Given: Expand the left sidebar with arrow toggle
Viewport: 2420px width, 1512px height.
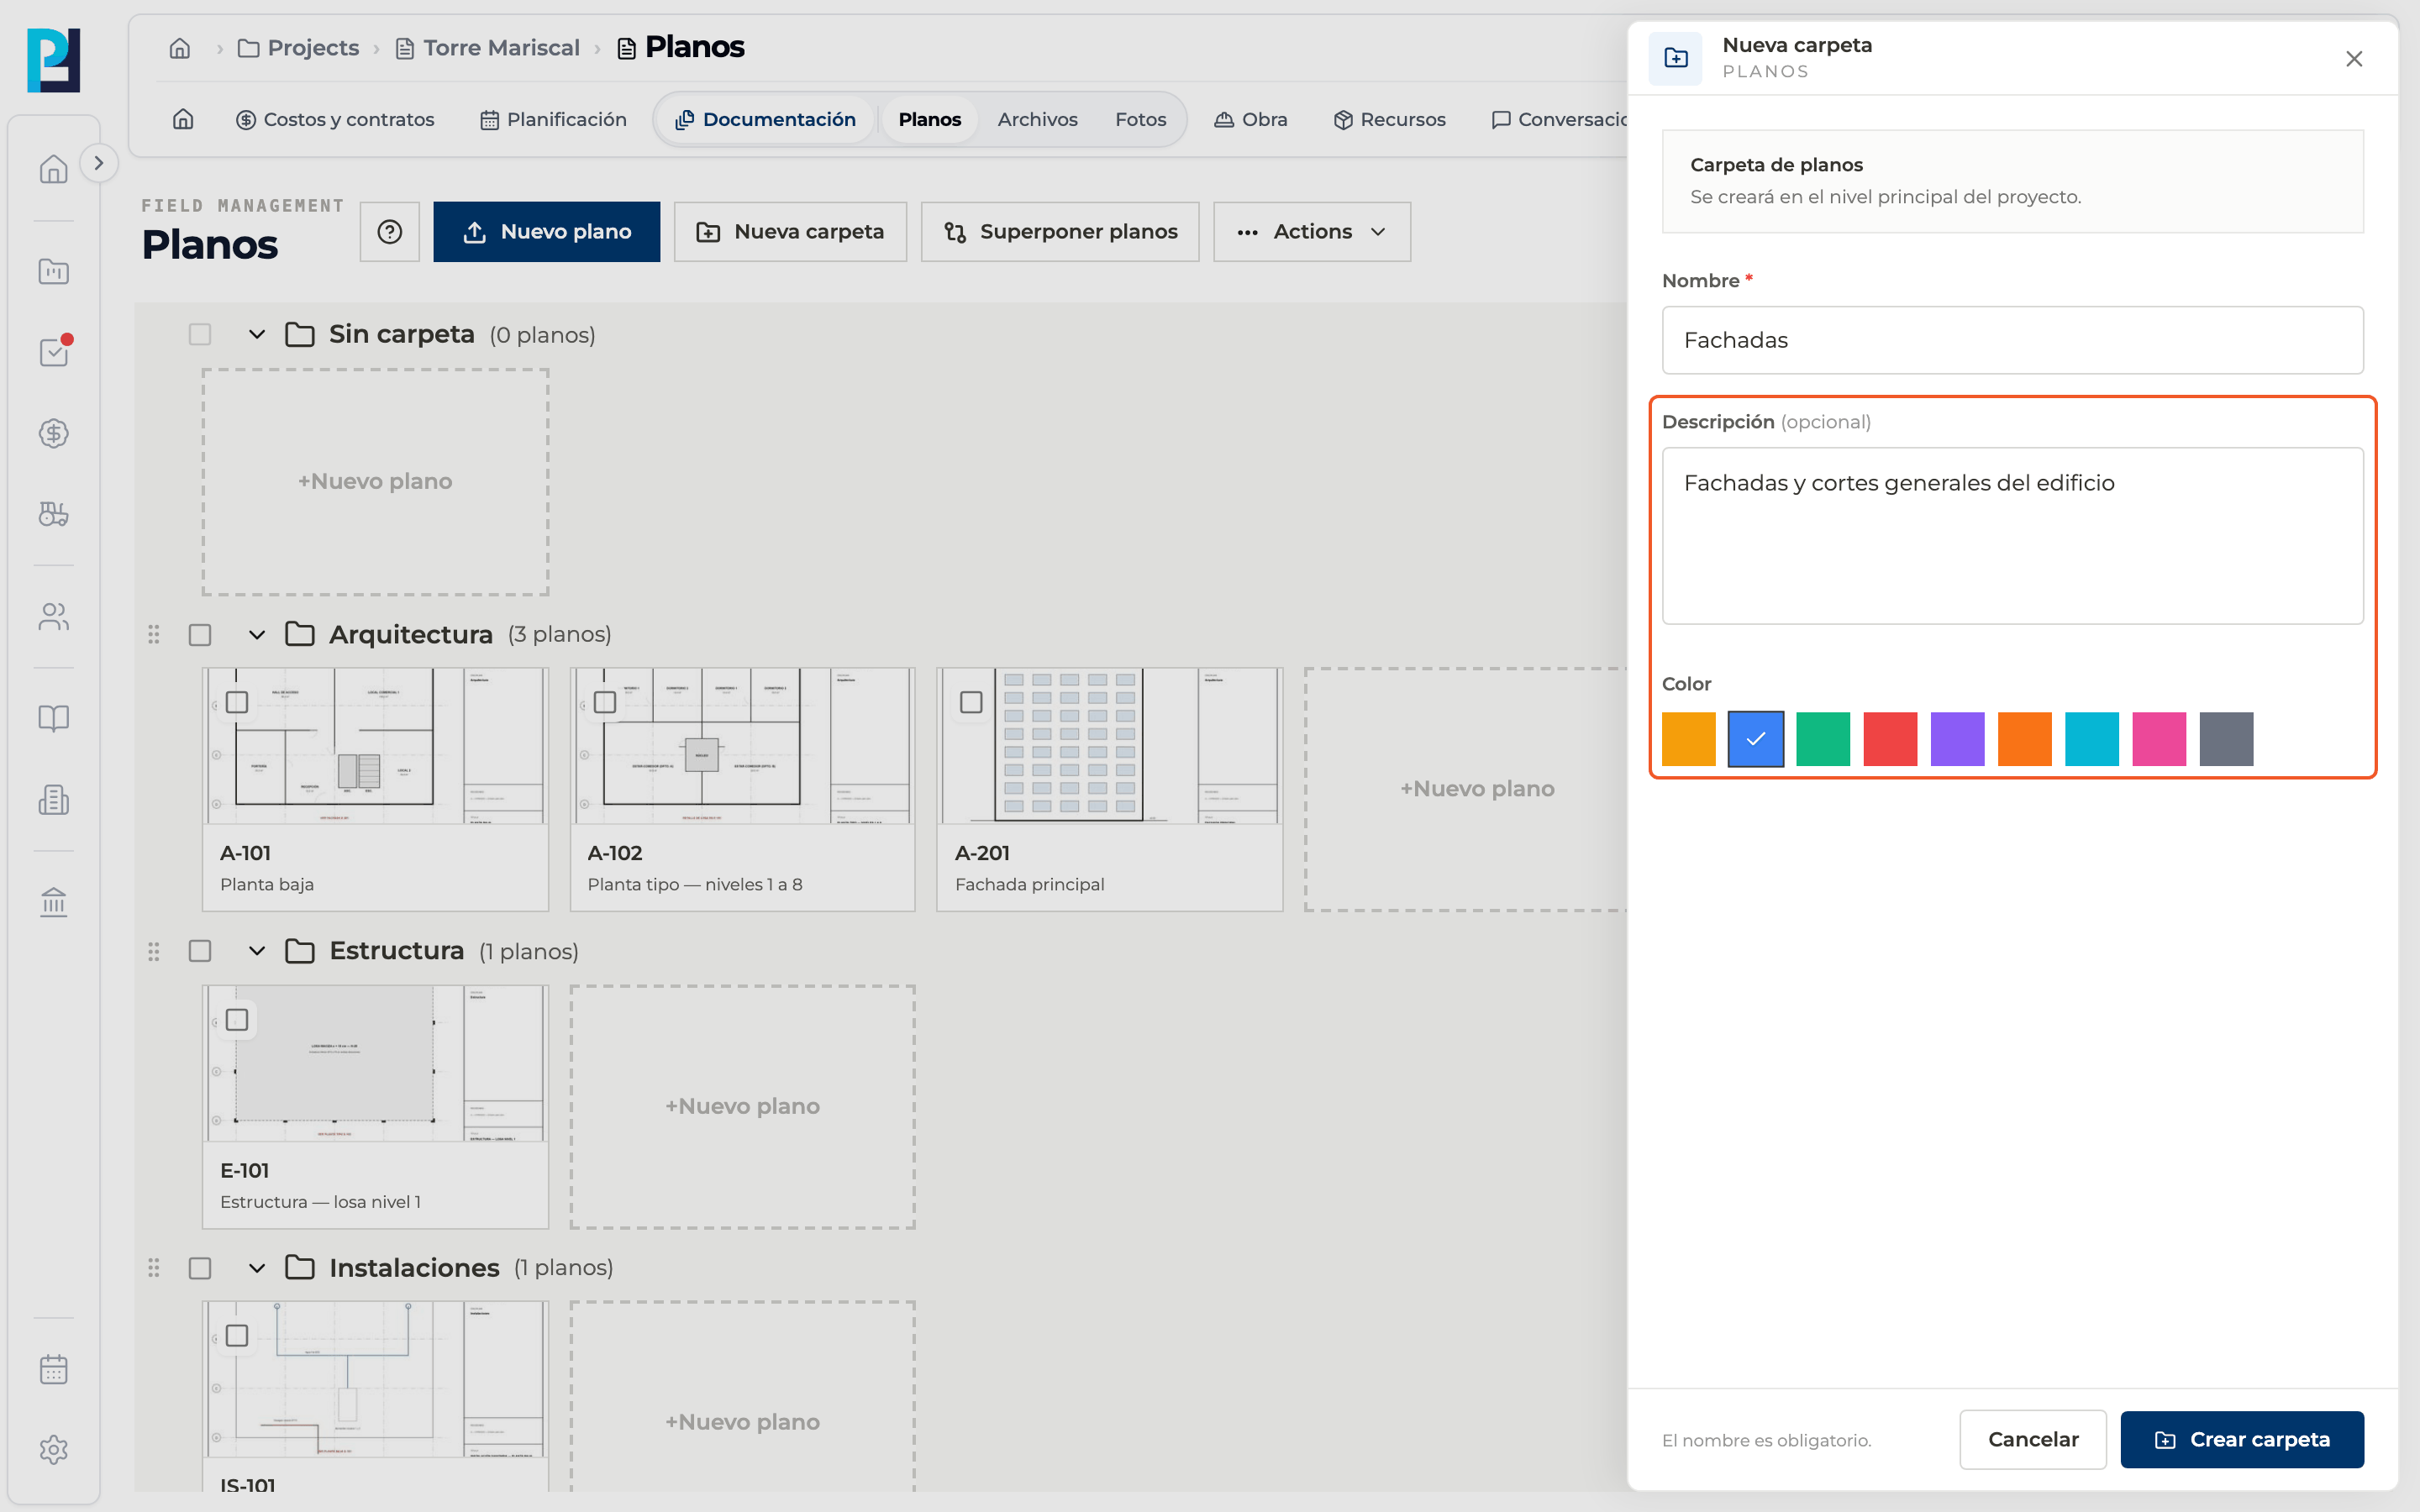Looking at the screenshot, I should [x=98, y=163].
